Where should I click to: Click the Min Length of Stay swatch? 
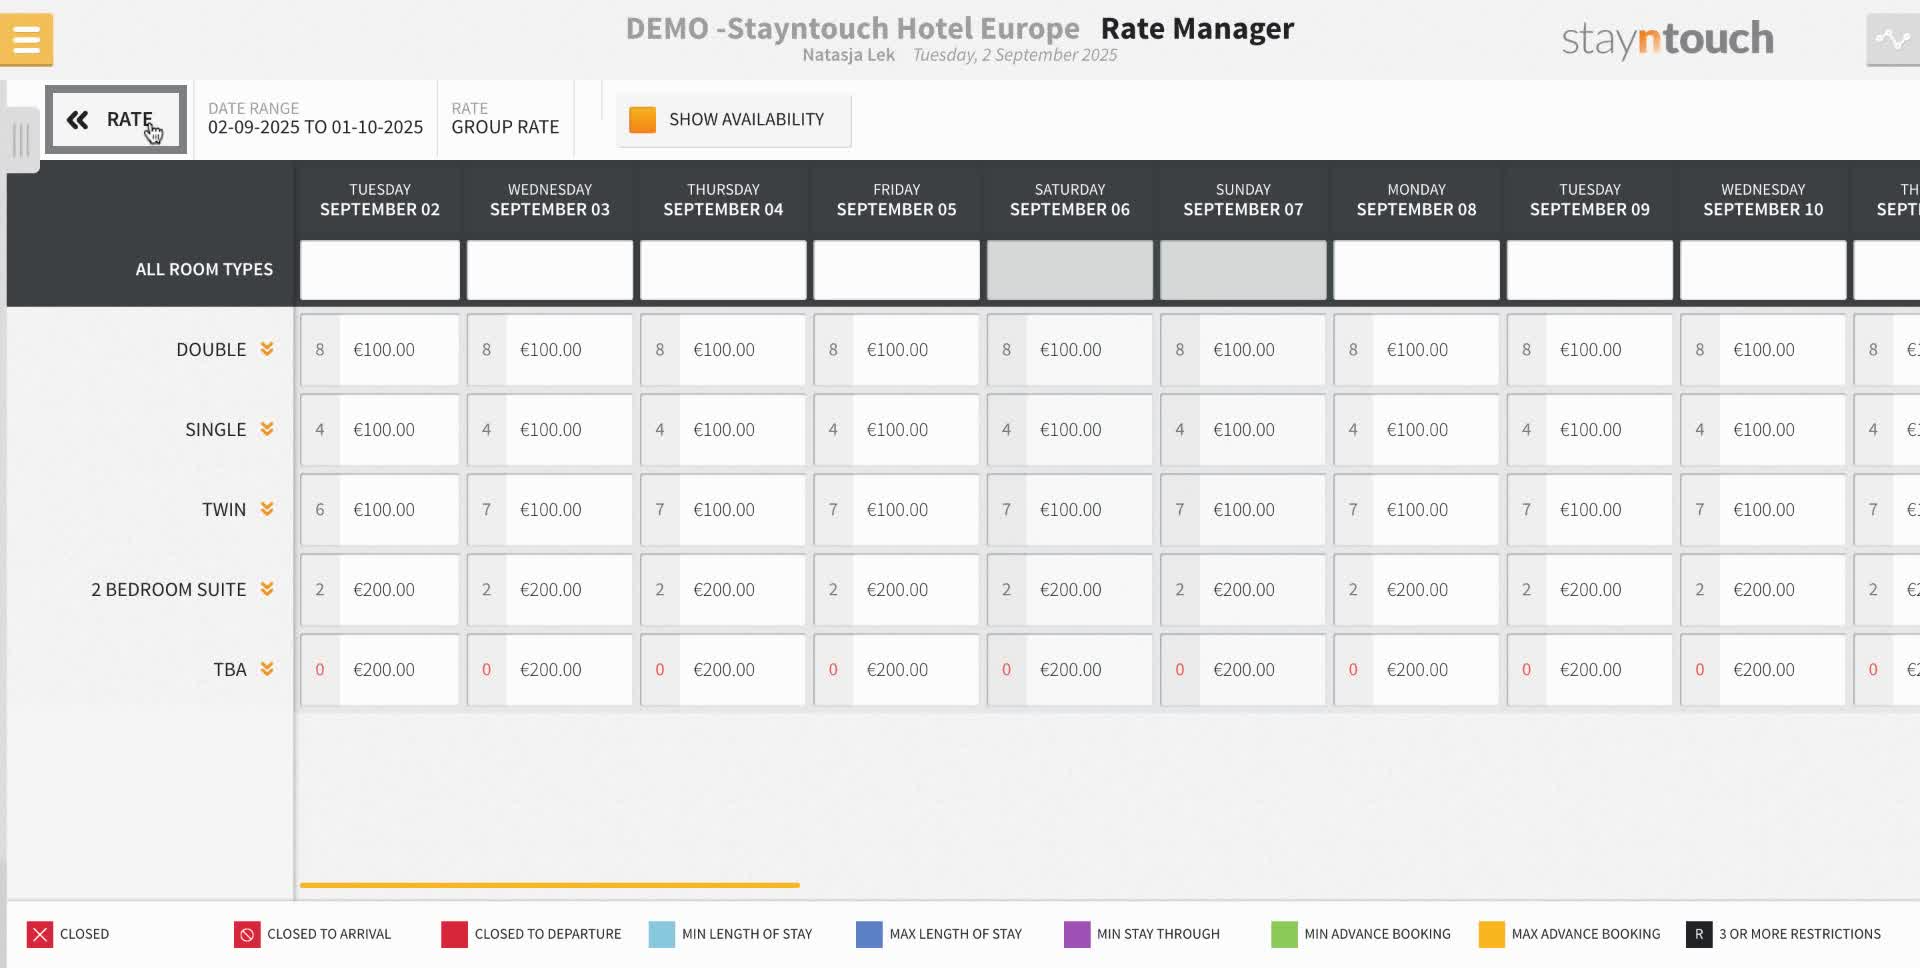662,934
